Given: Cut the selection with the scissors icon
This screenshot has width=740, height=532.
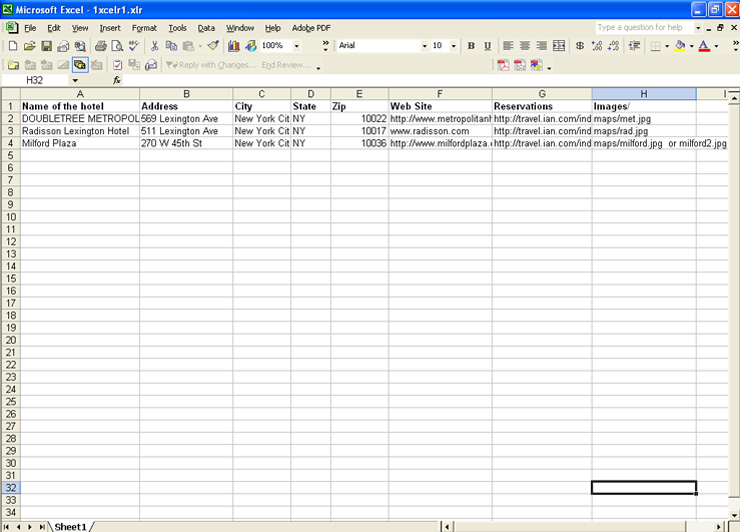Looking at the screenshot, I should pos(154,46).
